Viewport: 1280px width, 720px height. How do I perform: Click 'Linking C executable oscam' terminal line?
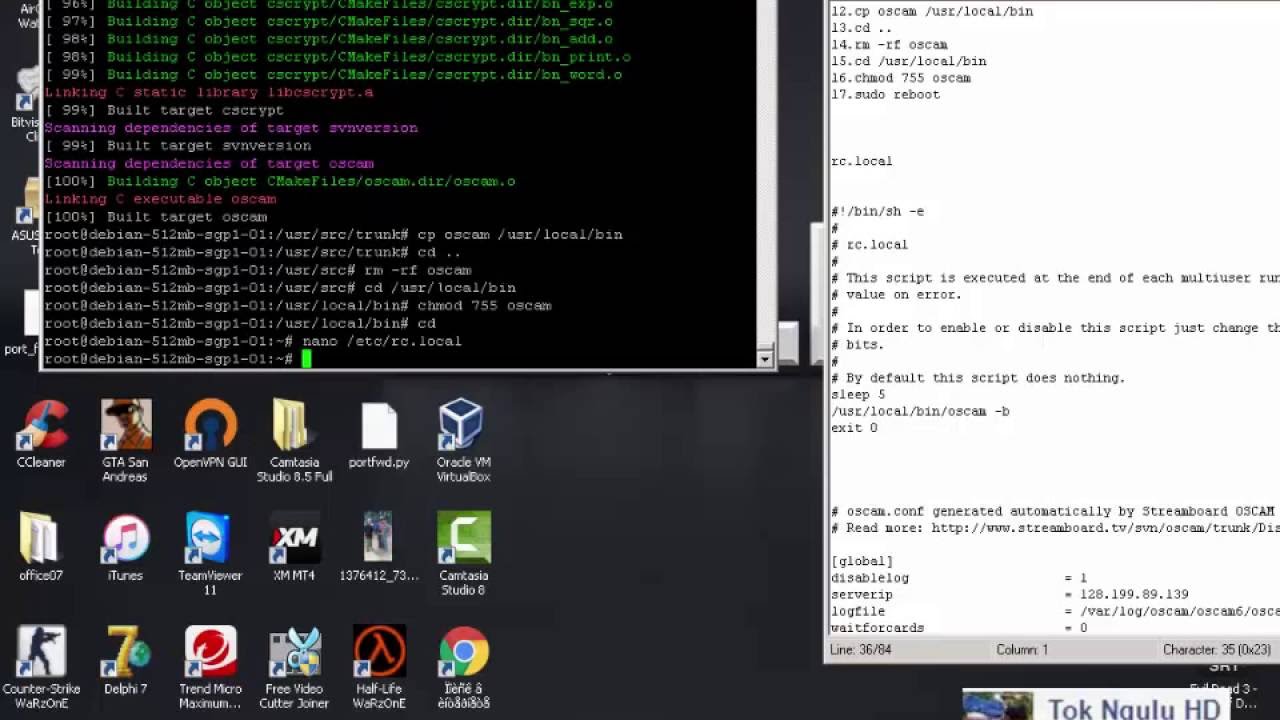point(160,199)
